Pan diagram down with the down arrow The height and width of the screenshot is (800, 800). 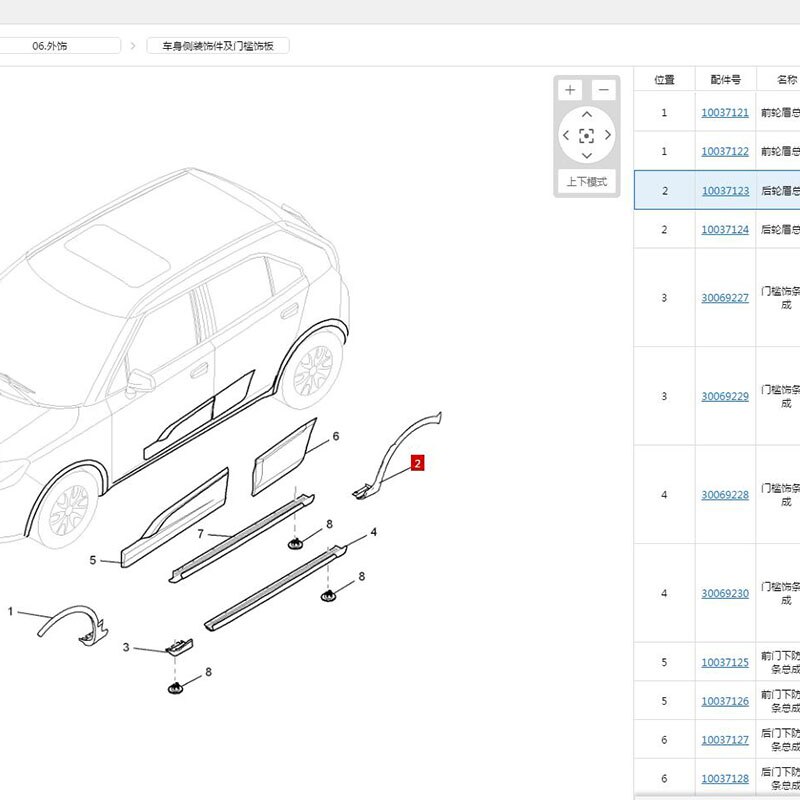click(587, 156)
